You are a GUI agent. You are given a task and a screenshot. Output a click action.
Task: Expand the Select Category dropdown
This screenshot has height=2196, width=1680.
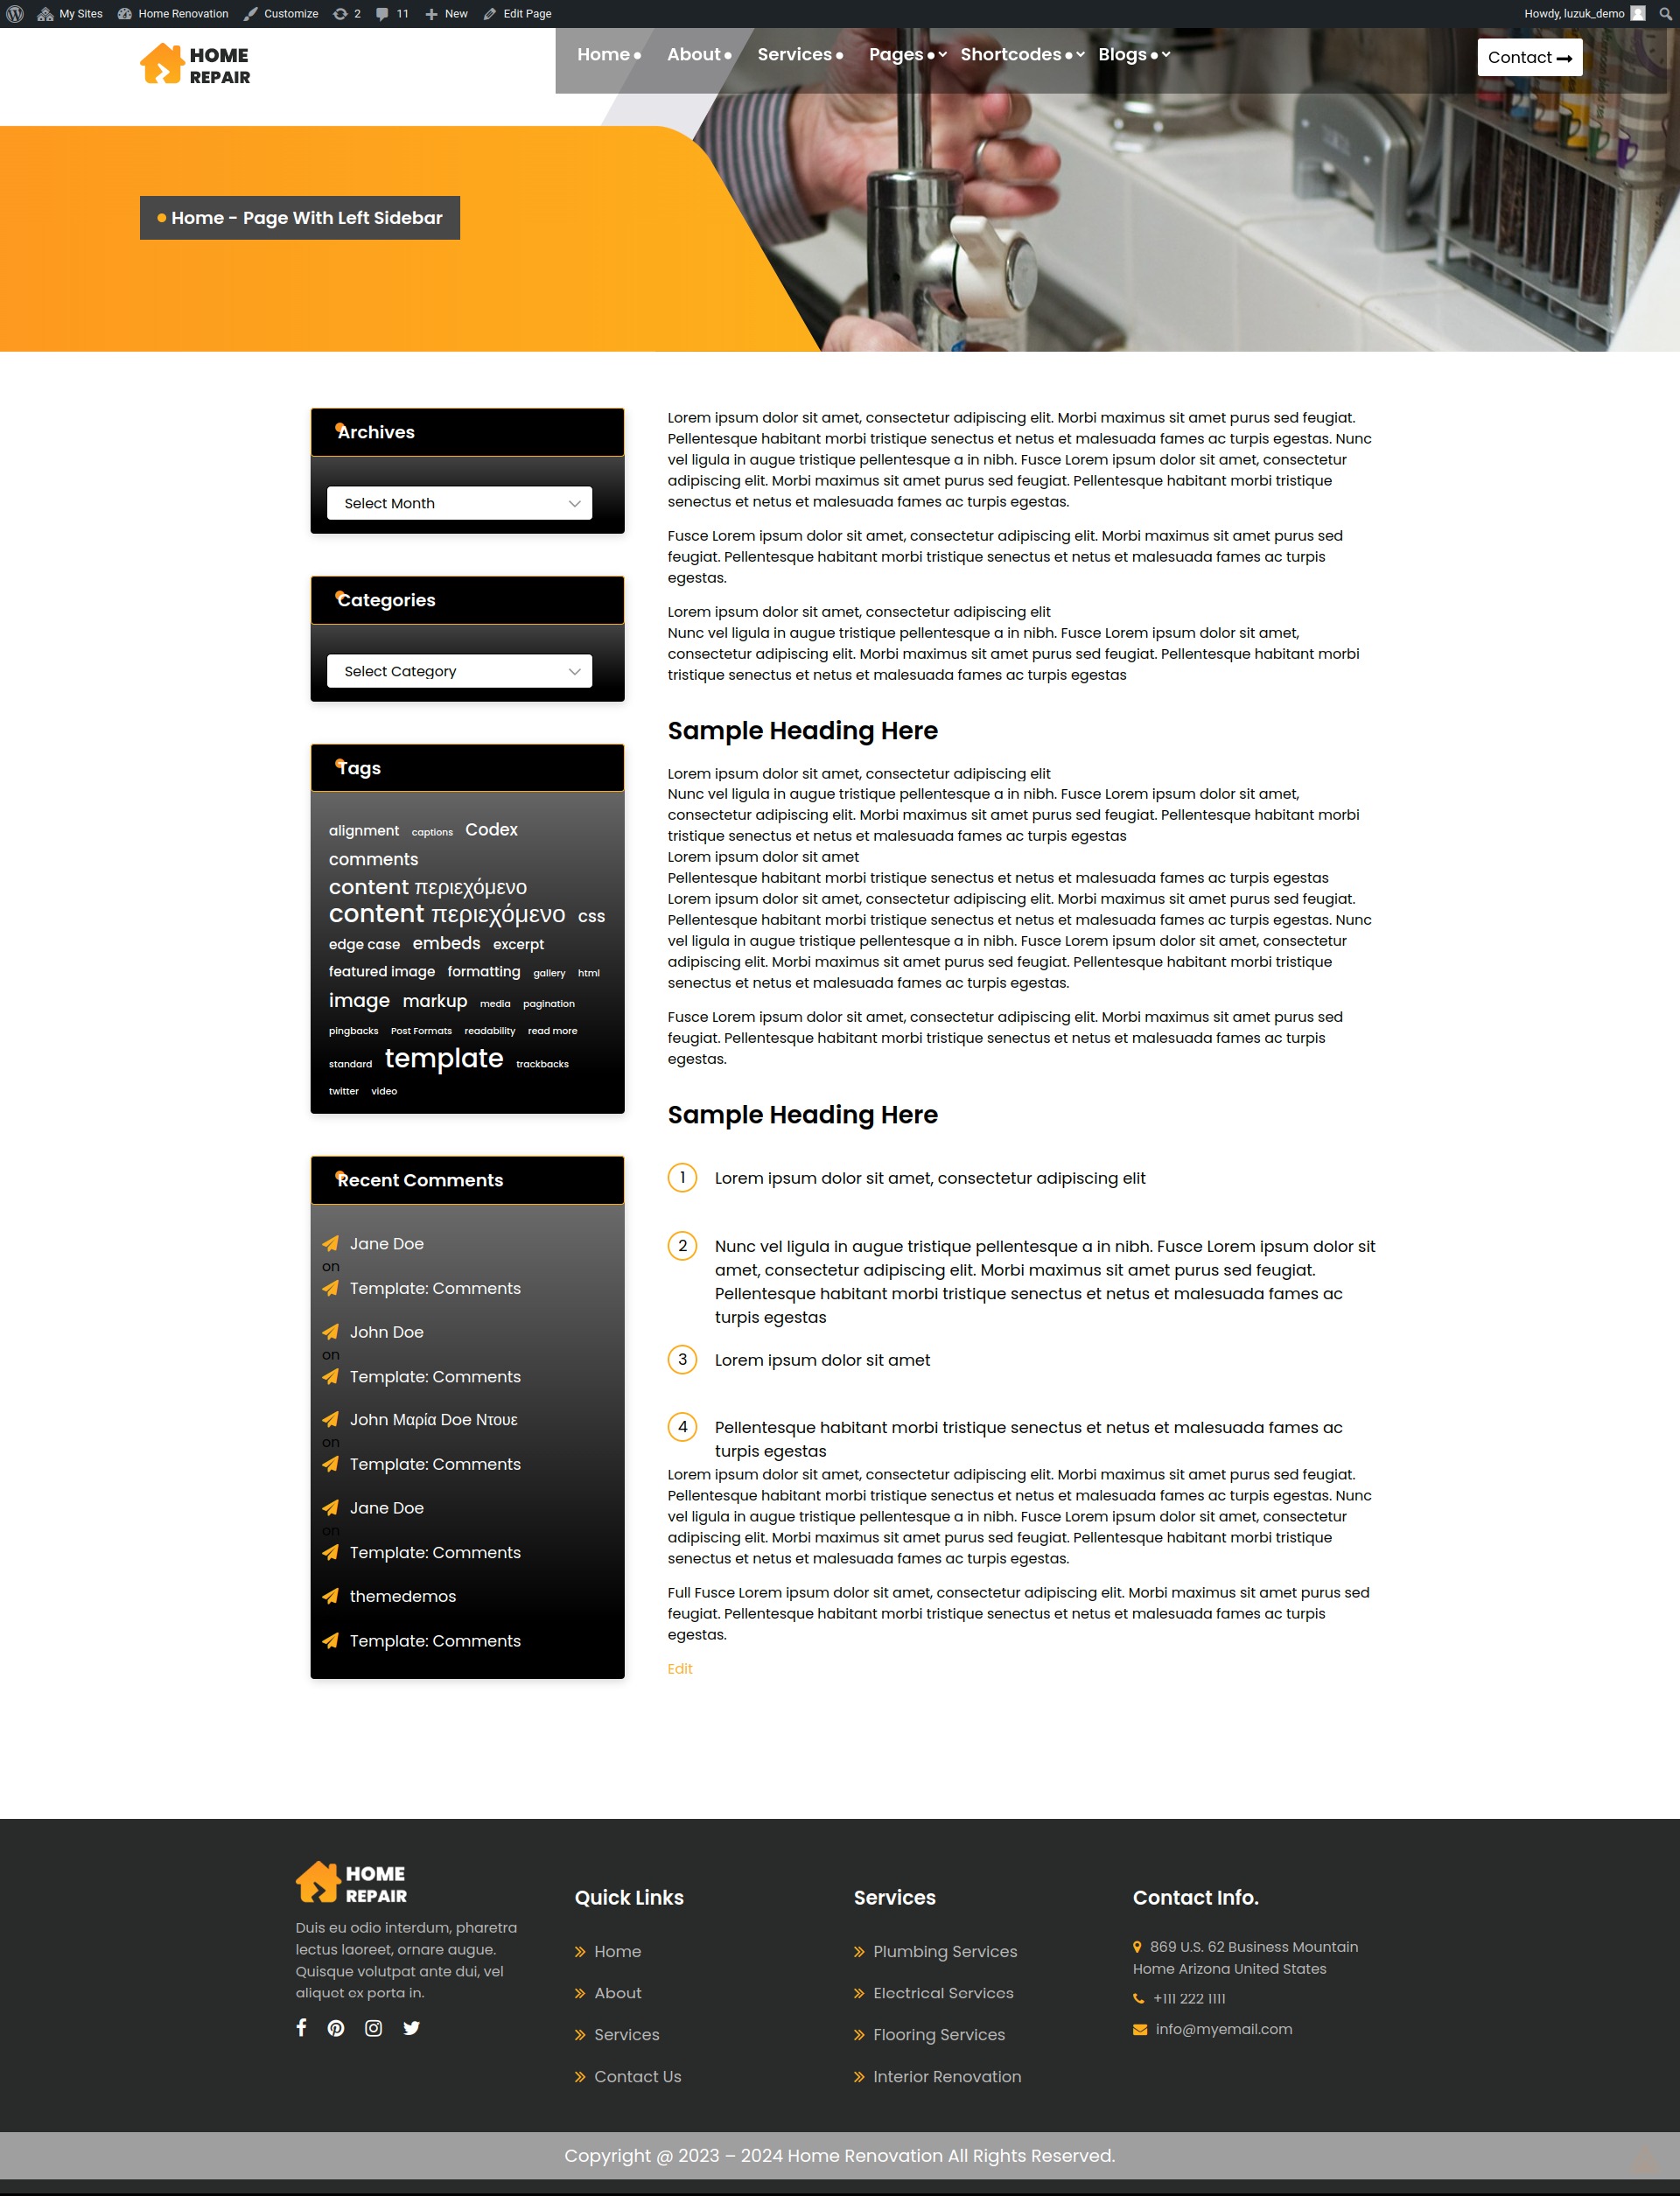pos(462,670)
